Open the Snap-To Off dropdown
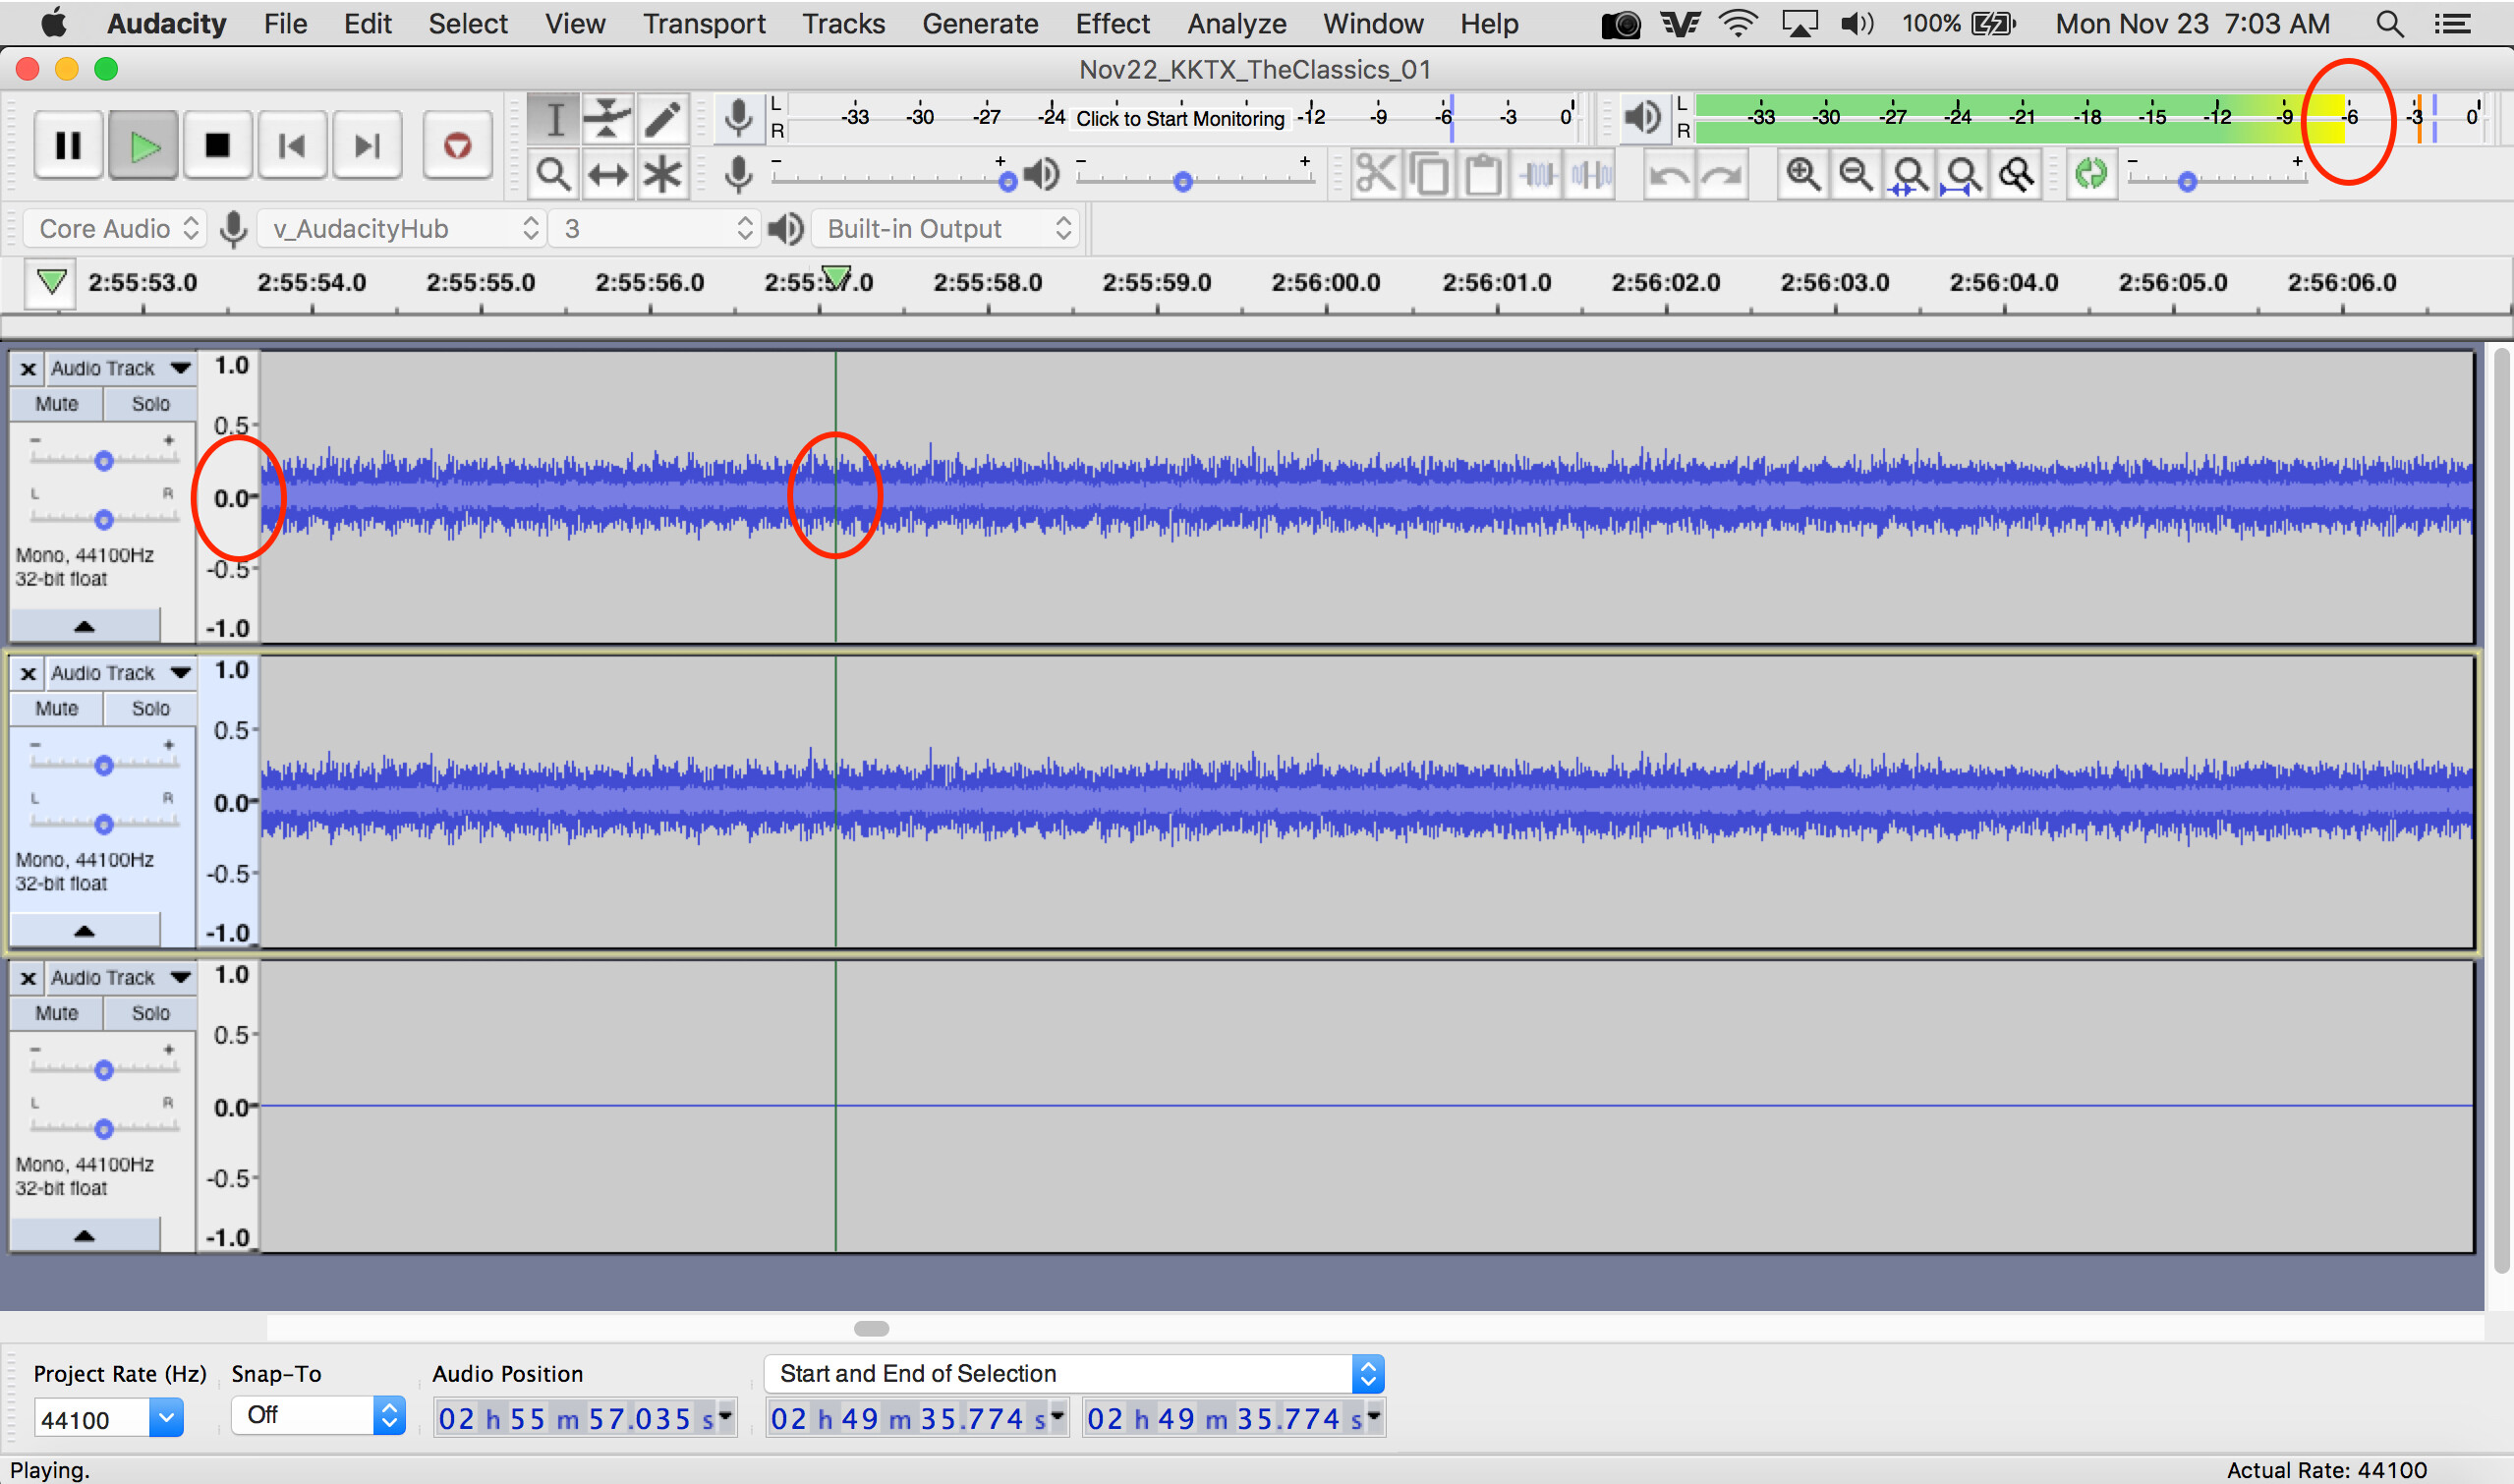 (318, 1415)
